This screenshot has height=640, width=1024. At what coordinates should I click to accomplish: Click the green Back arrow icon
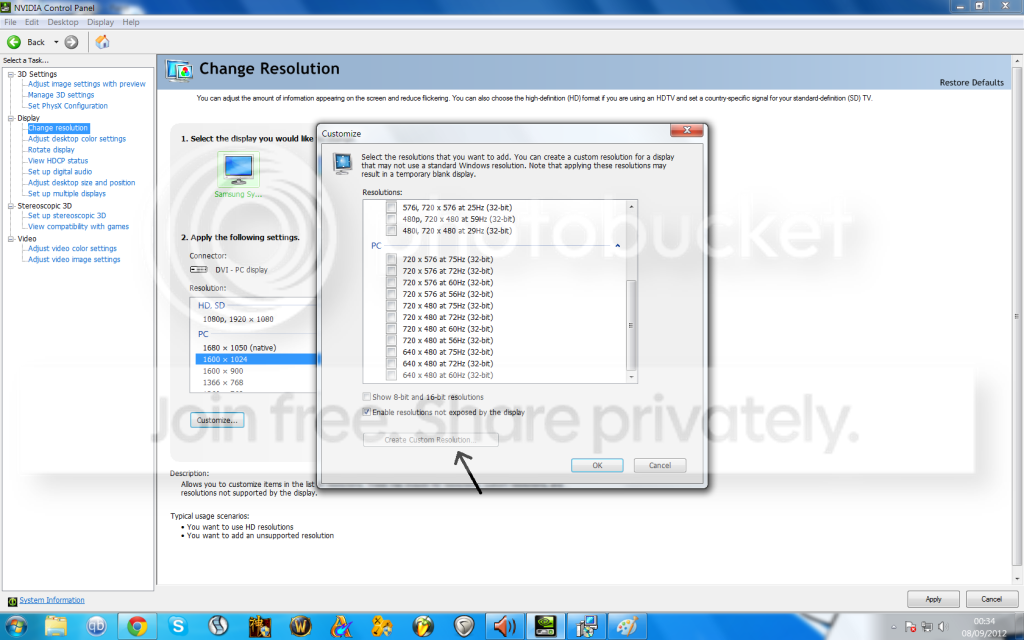coord(14,42)
